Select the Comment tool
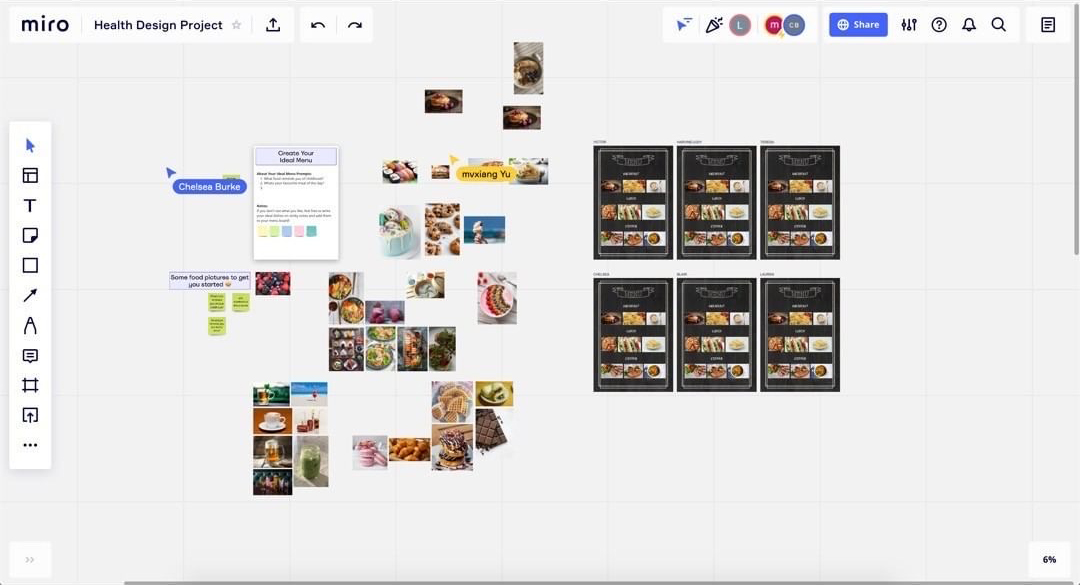1080x585 pixels. (x=30, y=356)
